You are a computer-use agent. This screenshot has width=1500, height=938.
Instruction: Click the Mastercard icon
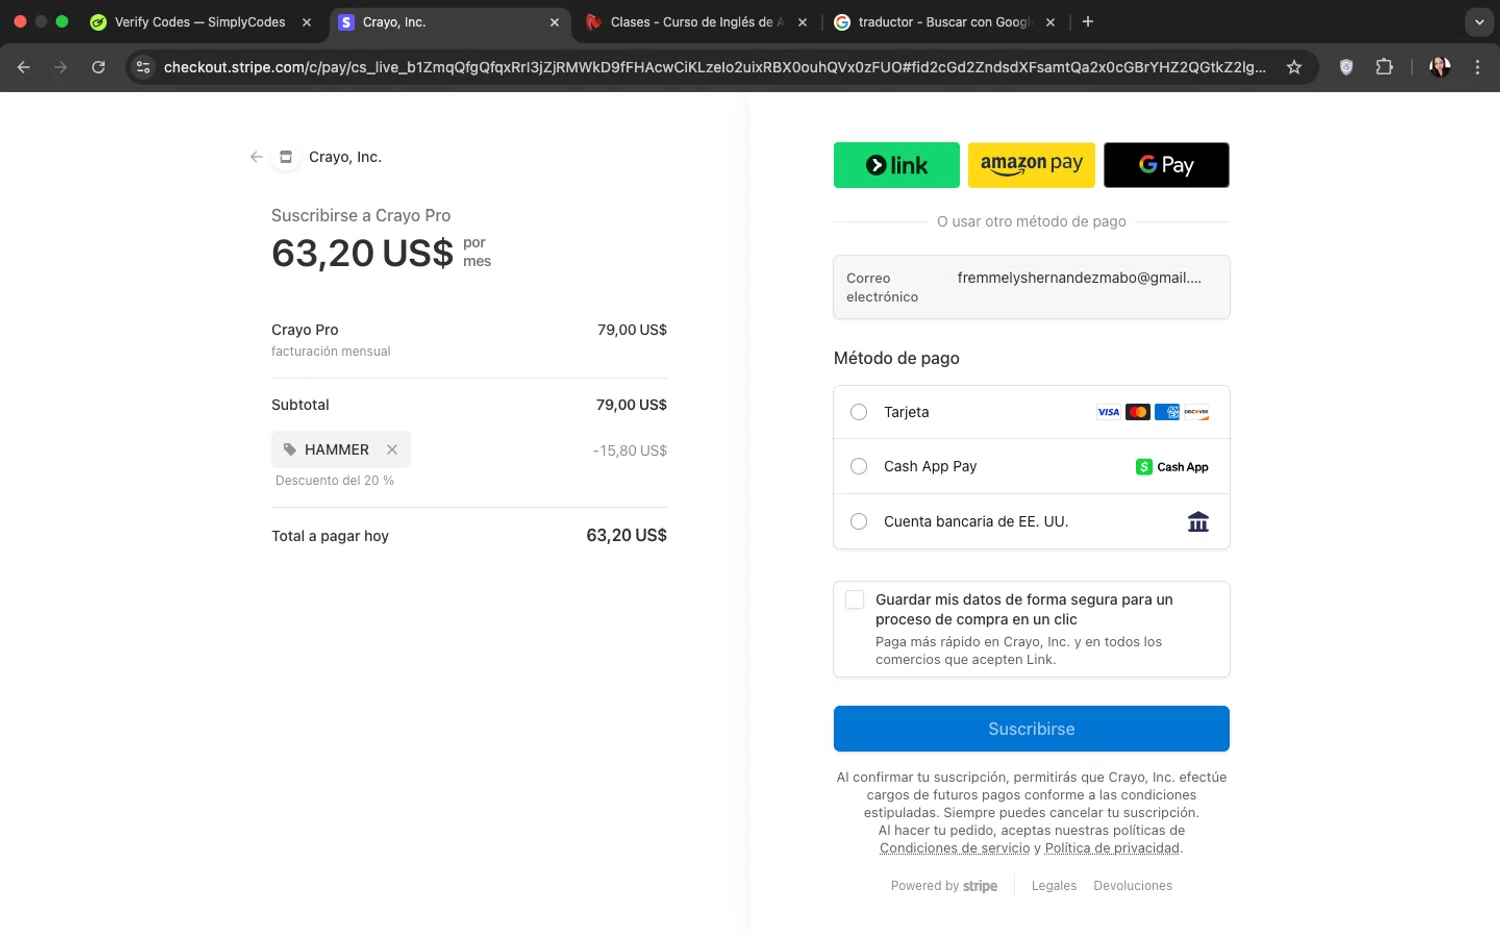1138,412
